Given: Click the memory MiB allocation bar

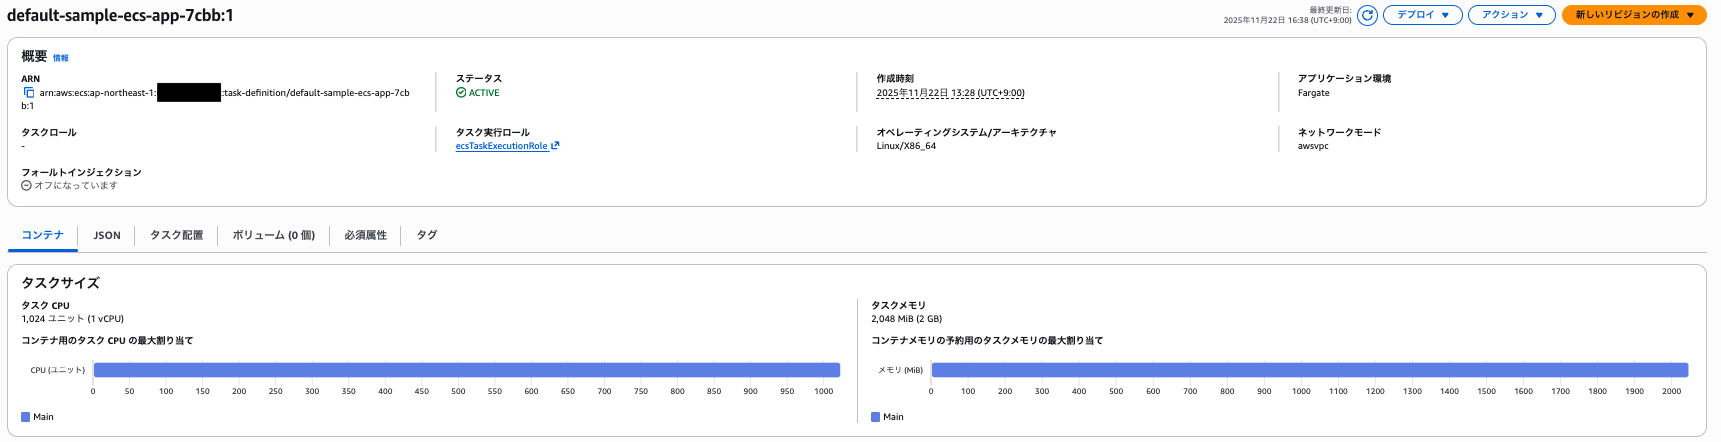Looking at the screenshot, I should [1310, 370].
